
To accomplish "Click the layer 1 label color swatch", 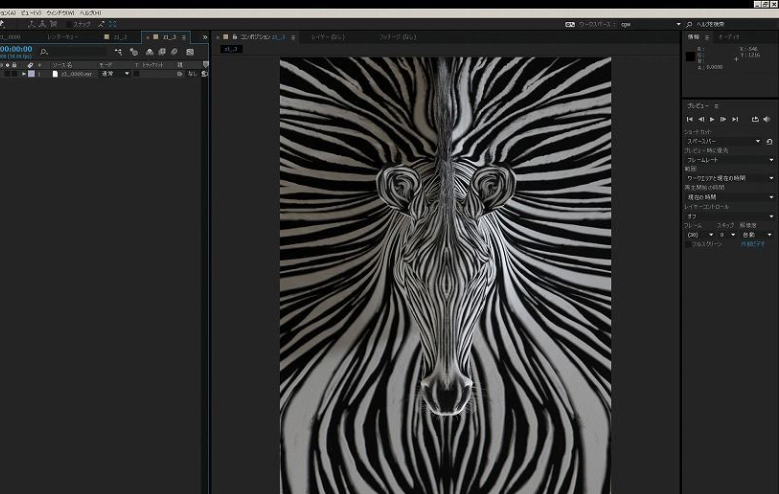I will 31,74.
